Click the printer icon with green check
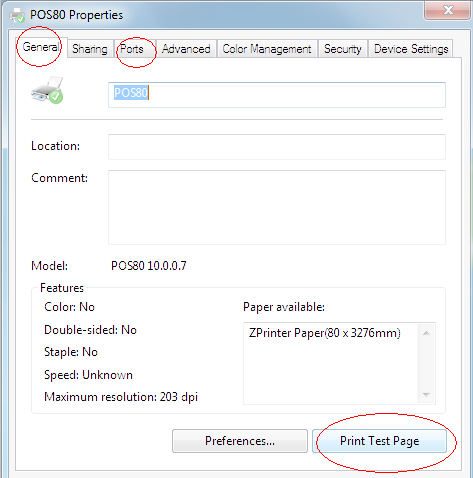 coord(48,90)
